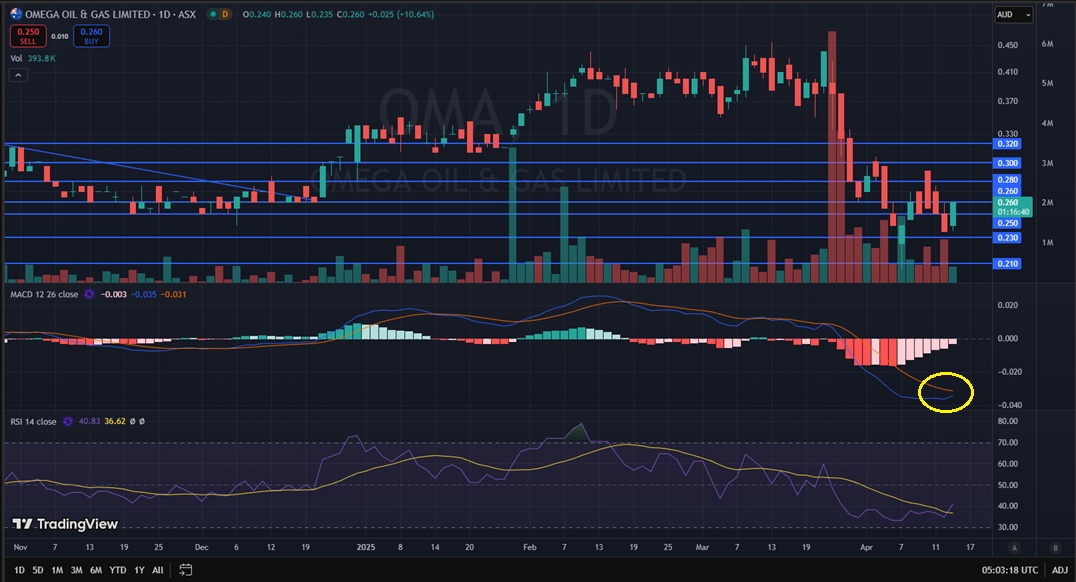1076x582 pixels.
Task: Click the Mar label on the time axis
Action: click(x=702, y=548)
